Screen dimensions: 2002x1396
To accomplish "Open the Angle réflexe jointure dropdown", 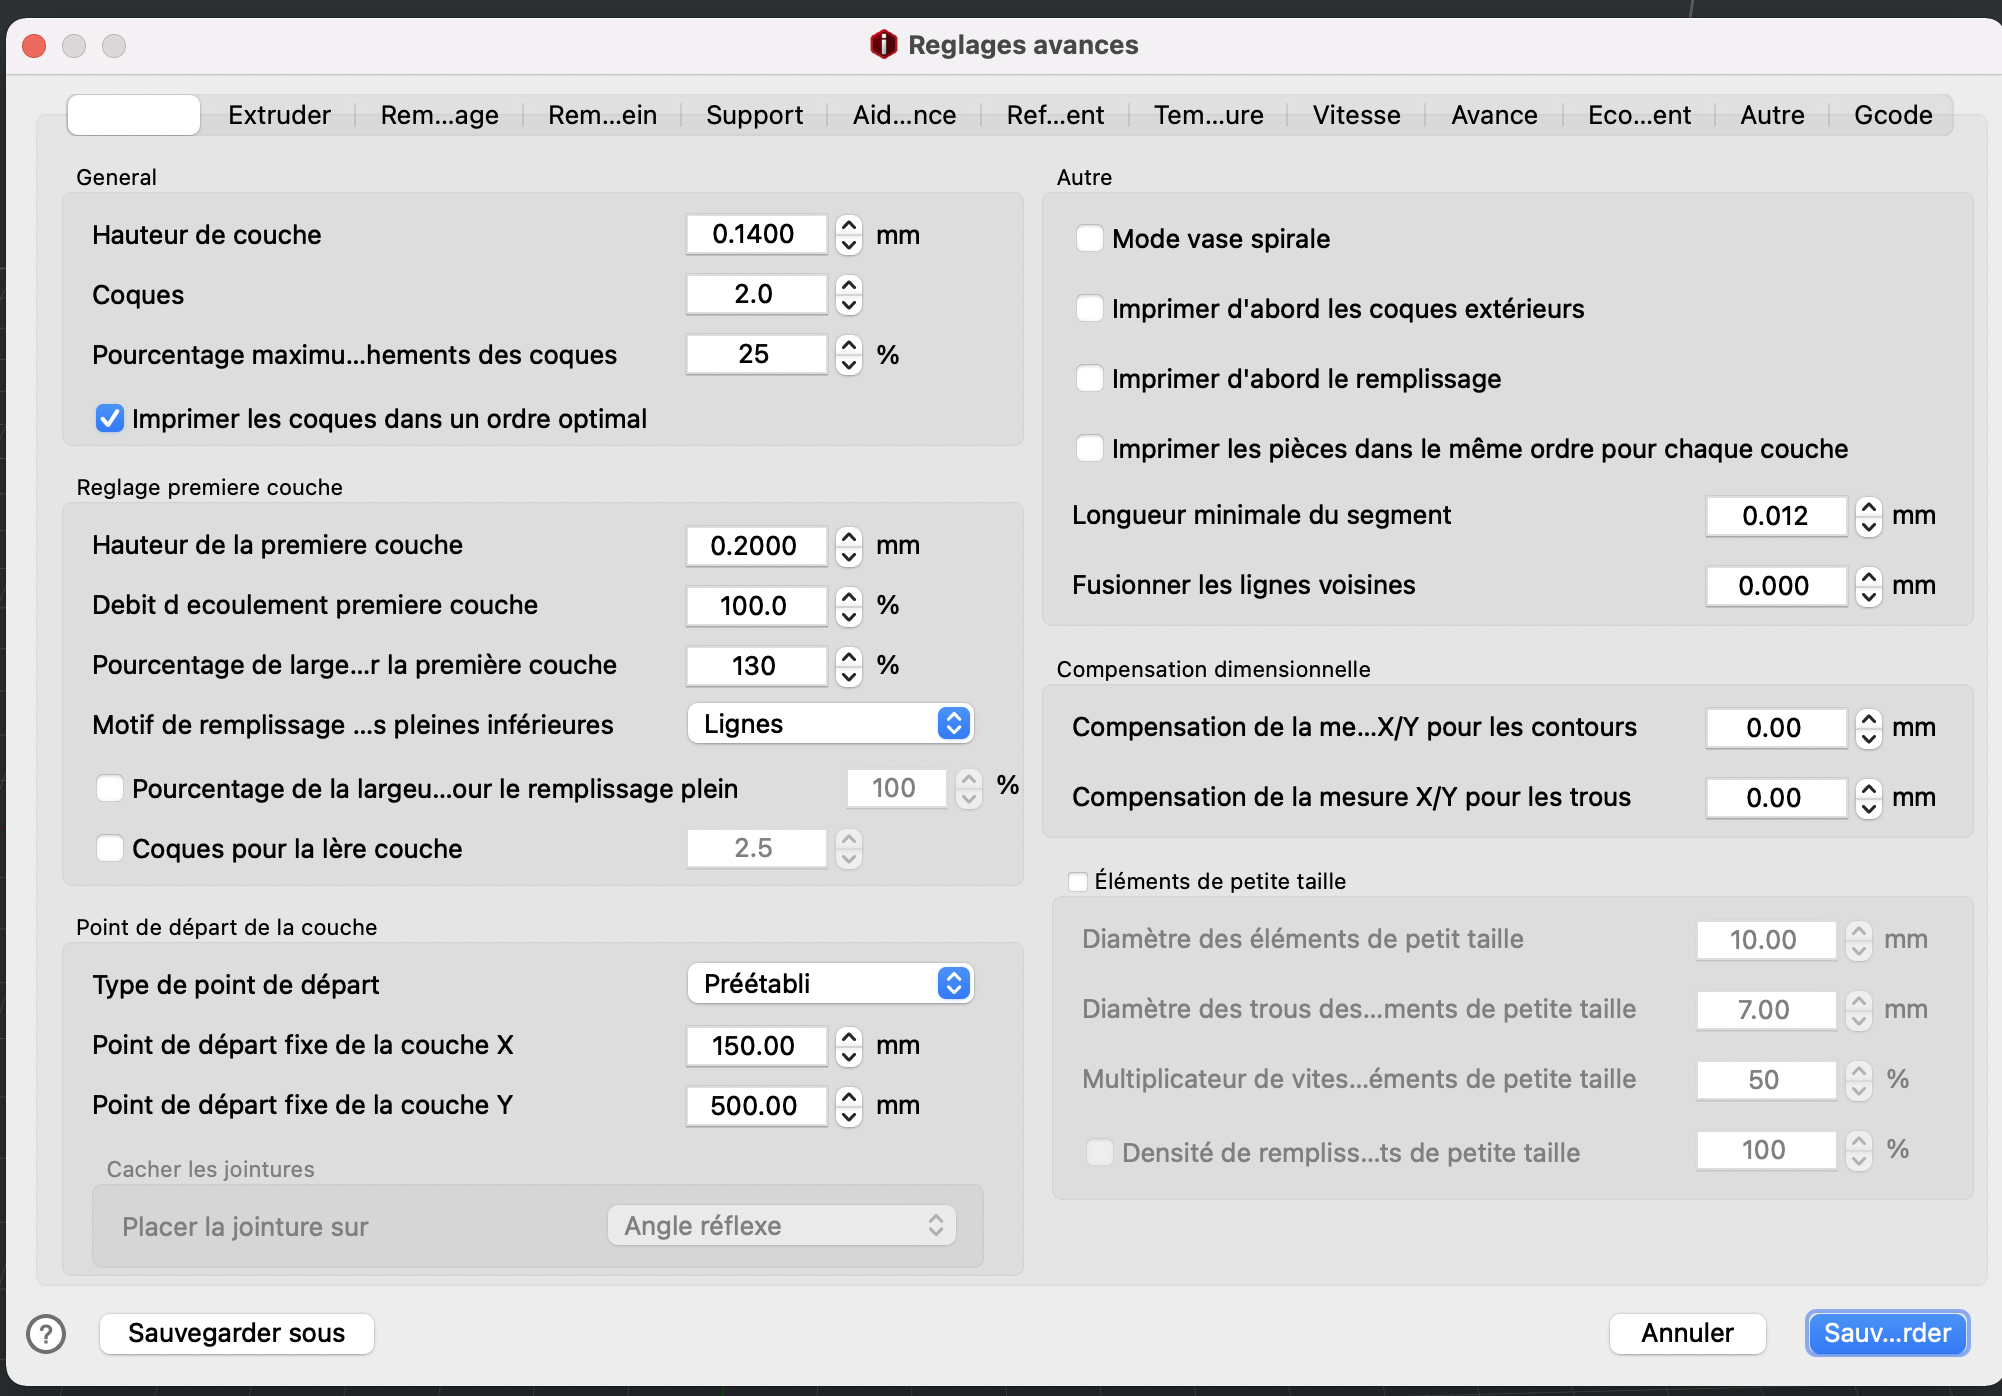I will coord(782,1226).
